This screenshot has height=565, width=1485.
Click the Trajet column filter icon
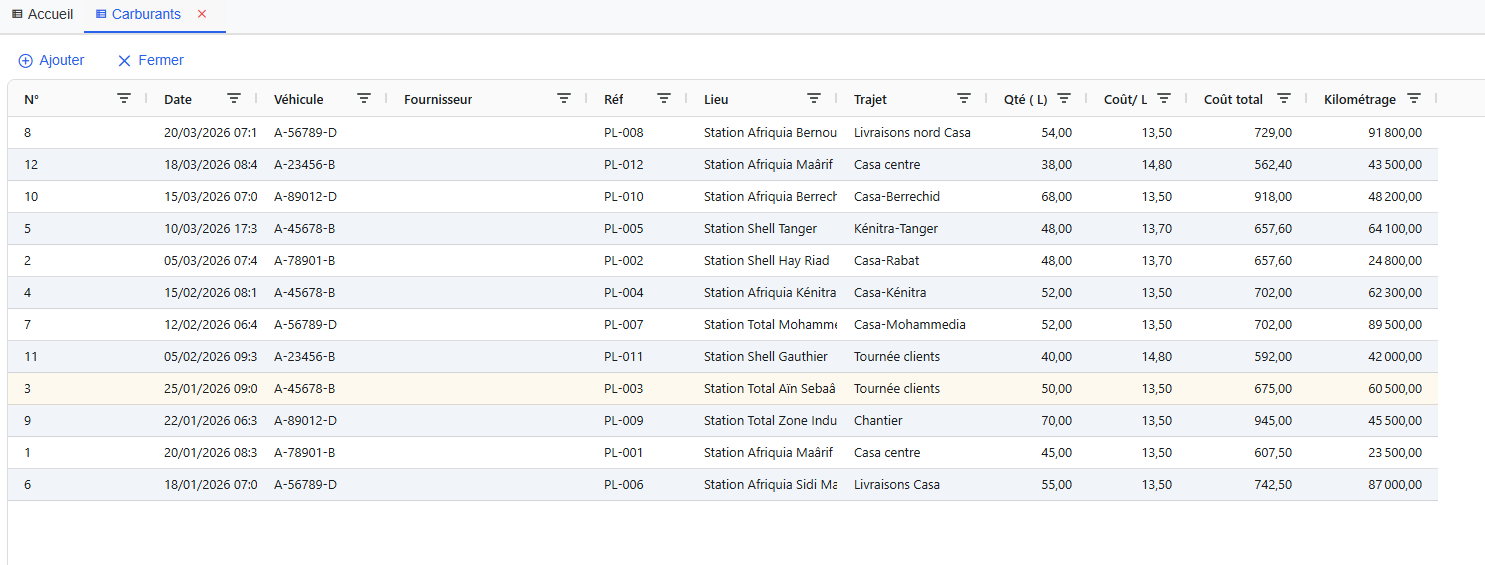click(964, 98)
